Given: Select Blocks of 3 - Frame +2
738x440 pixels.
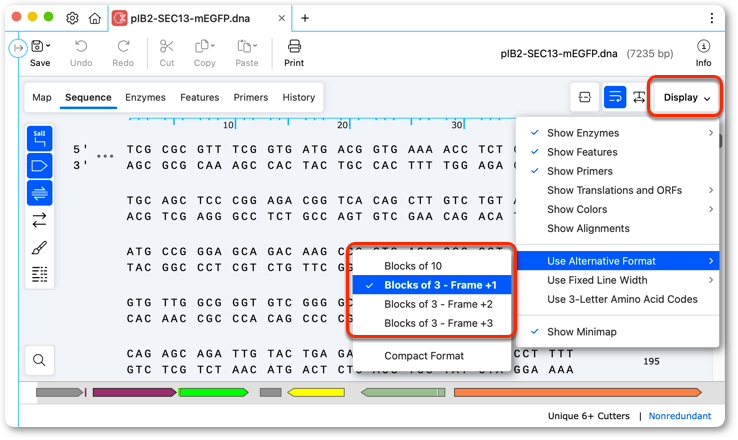Looking at the screenshot, I should (432, 304).
